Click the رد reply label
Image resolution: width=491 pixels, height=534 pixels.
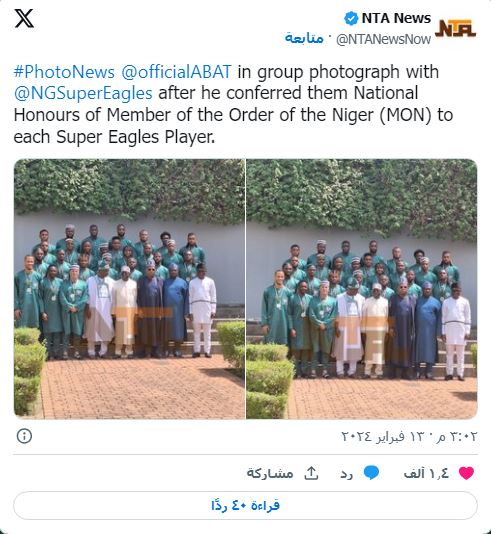coord(346,474)
